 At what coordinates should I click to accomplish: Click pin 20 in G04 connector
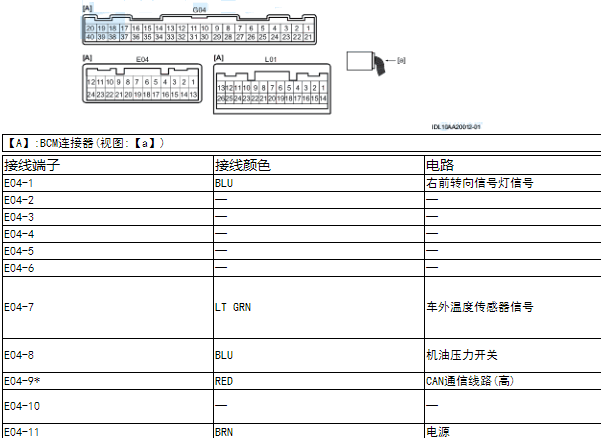point(90,28)
